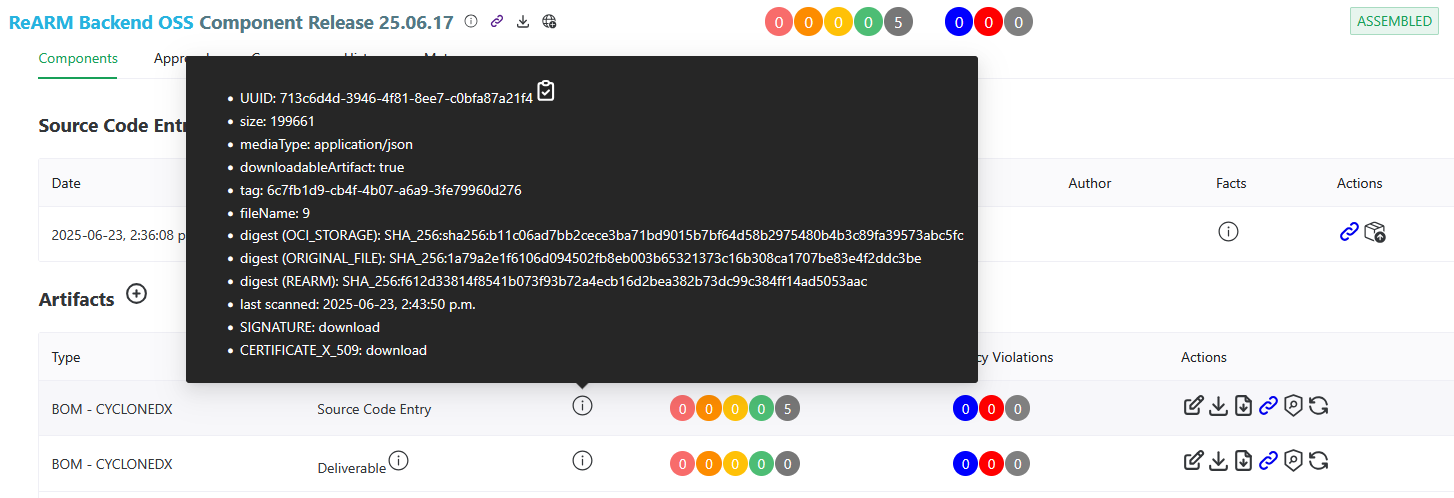Viewport: 1454px width, 498px height.
Task: Add a new artifact with plus icon
Action: (x=137, y=295)
